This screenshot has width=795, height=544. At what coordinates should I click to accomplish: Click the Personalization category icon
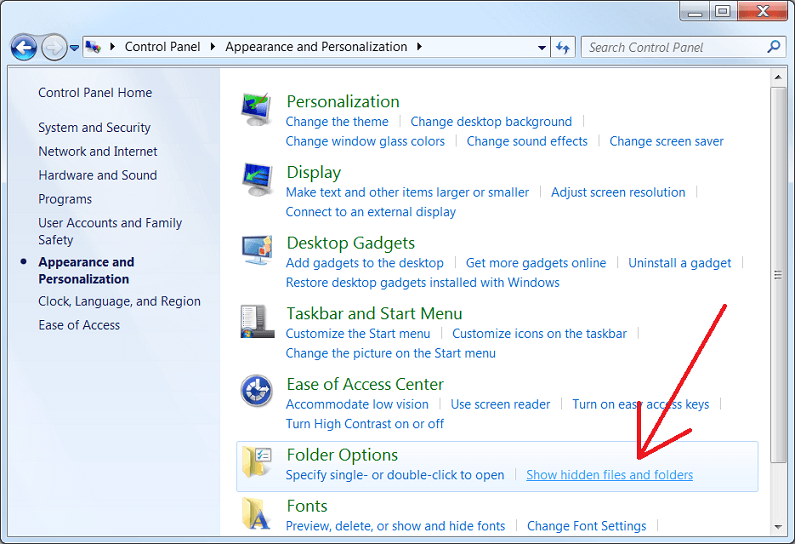point(257,109)
